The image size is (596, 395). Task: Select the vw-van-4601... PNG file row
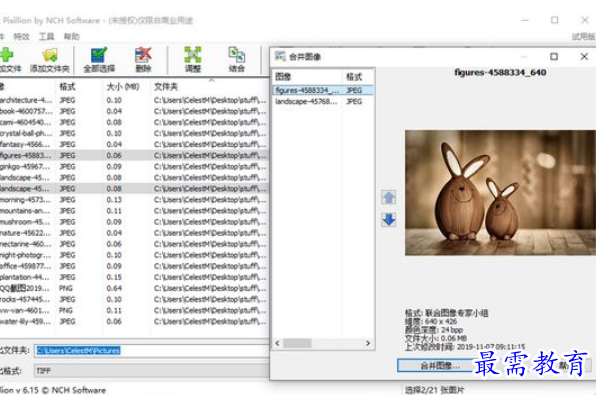(x=134, y=310)
